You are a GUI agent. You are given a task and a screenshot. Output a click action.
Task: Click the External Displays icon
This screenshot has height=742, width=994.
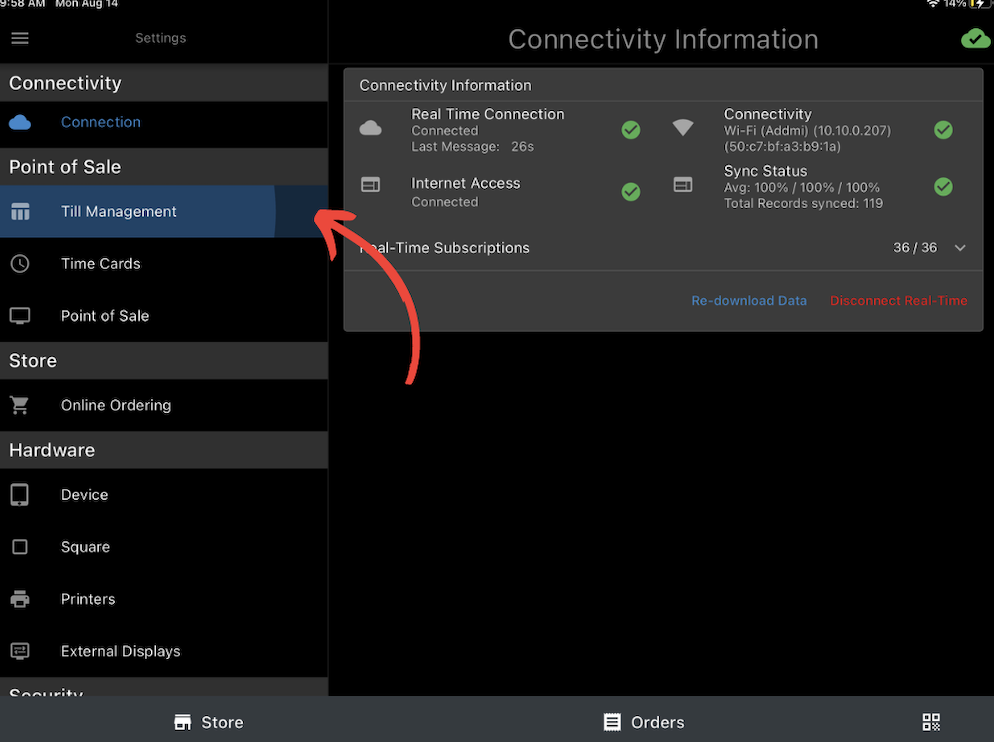click(20, 651)
